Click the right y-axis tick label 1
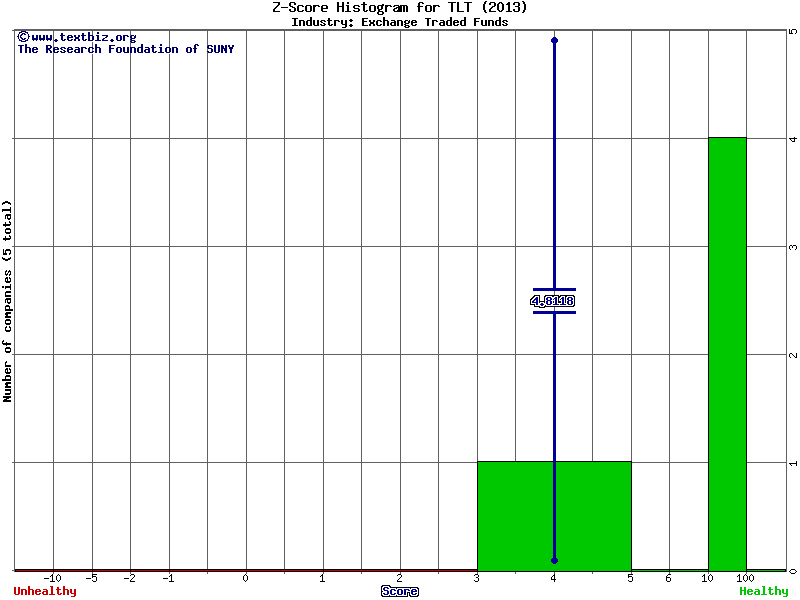This screenshot has height=600, width=800. point(793,463)
